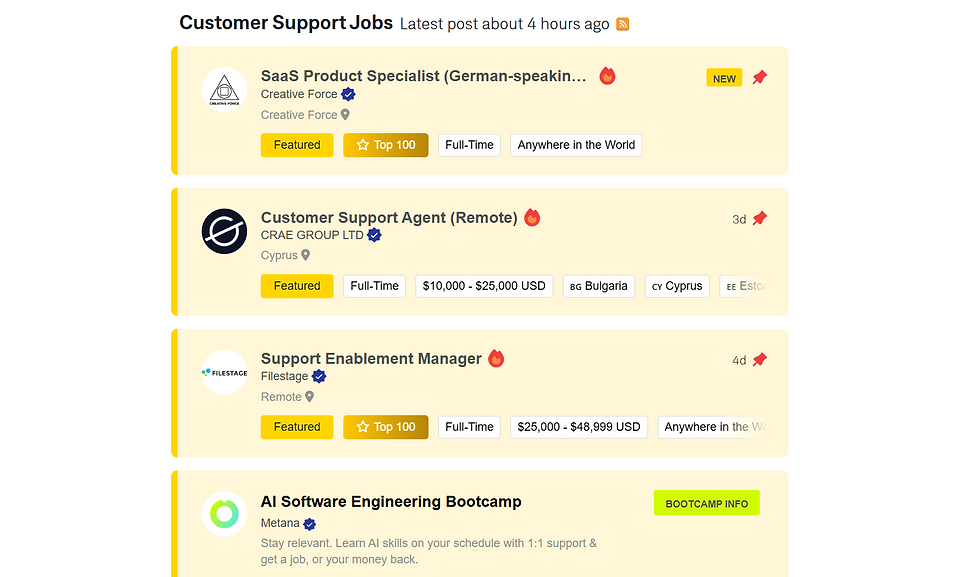Open the Support Enablement Manager listing
Viewport: 980px width, 577px height.
click(x=371, y=358)
